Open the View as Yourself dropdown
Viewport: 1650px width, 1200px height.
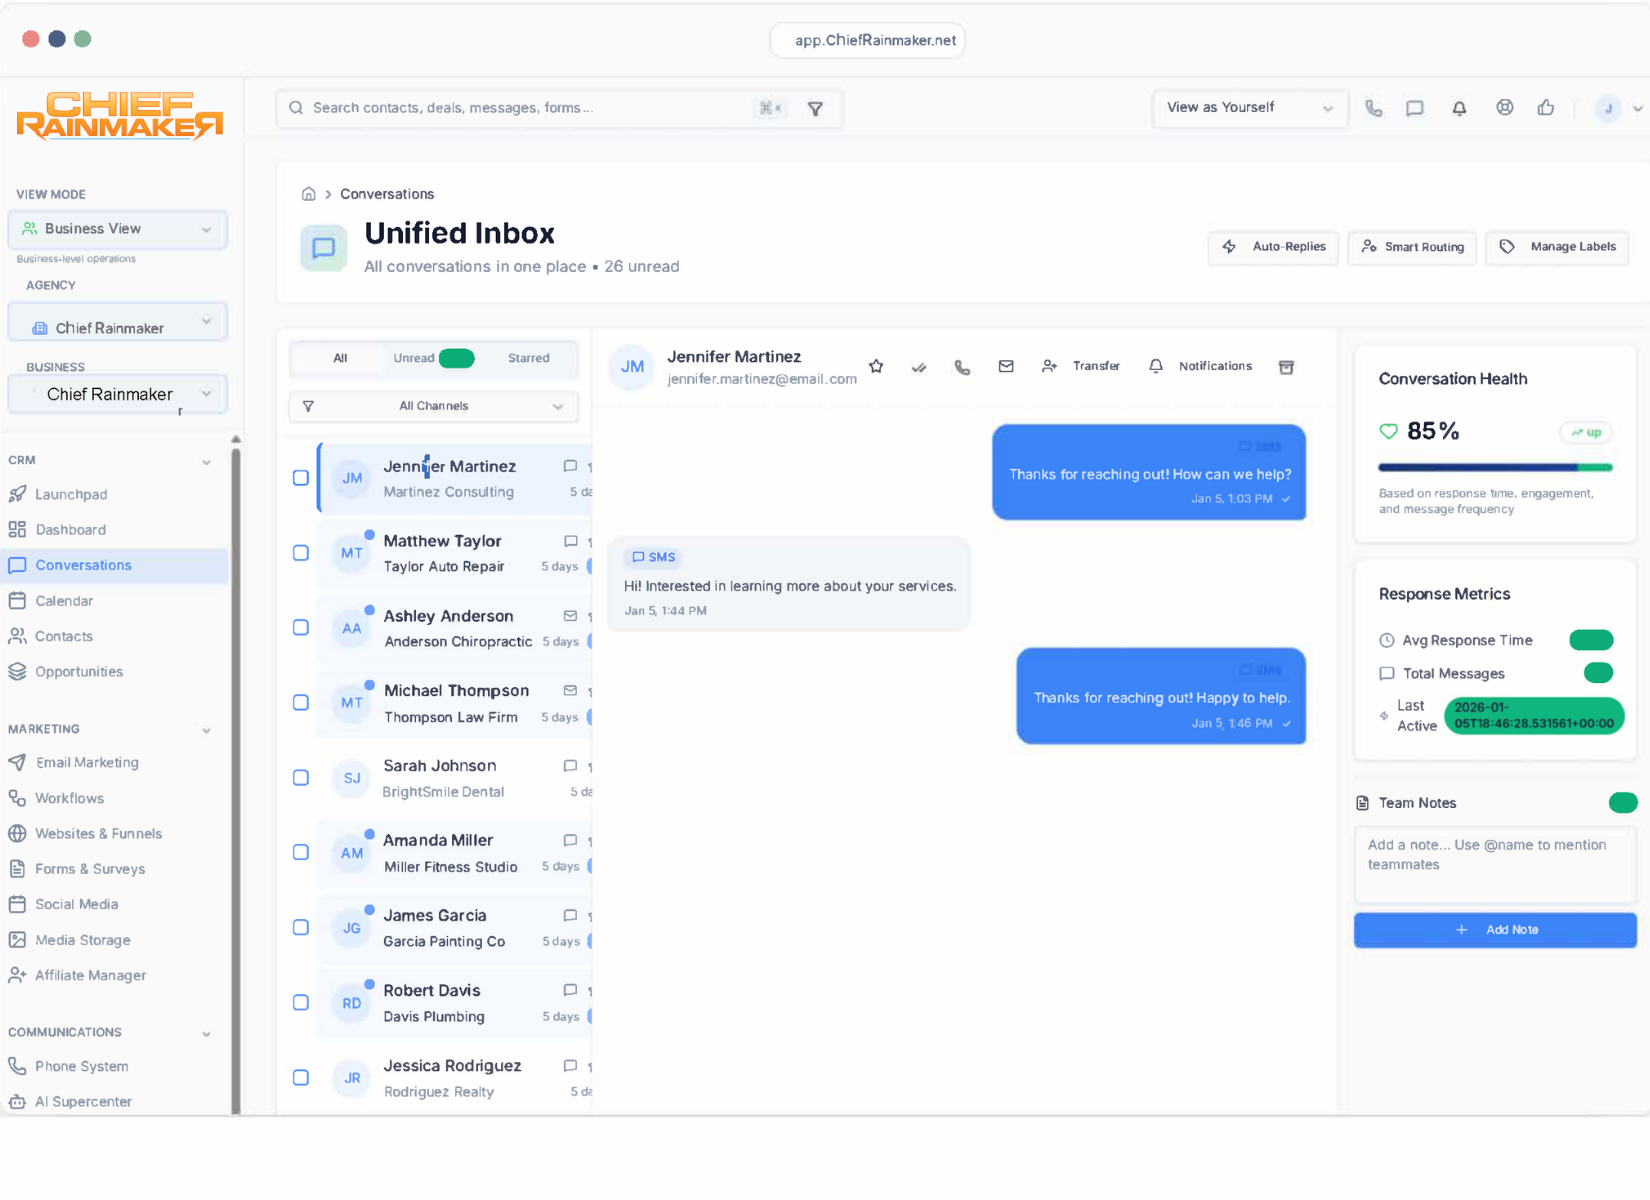1250,108
